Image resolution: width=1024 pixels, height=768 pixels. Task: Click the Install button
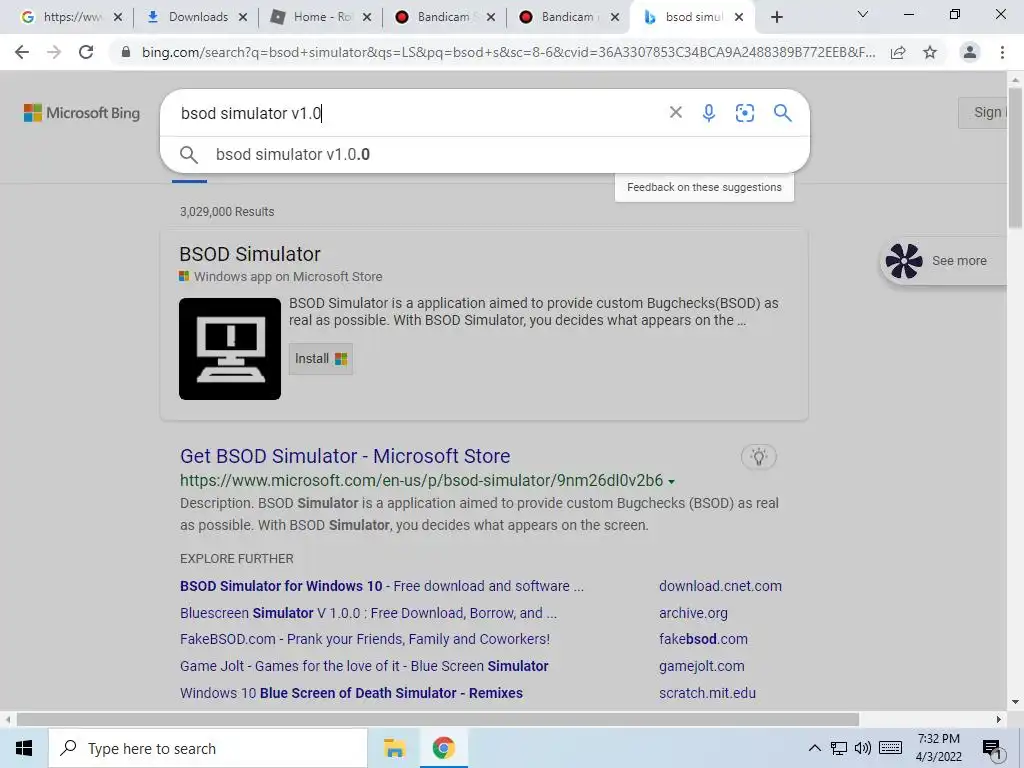pos(321,359)
